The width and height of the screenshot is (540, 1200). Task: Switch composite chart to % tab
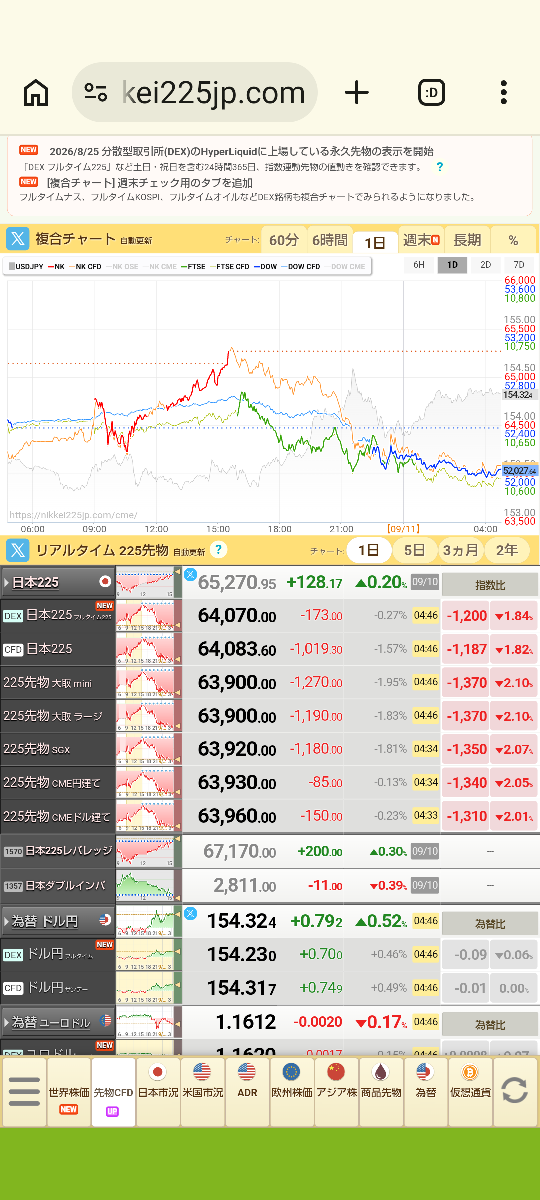click(x=513, y=240)
